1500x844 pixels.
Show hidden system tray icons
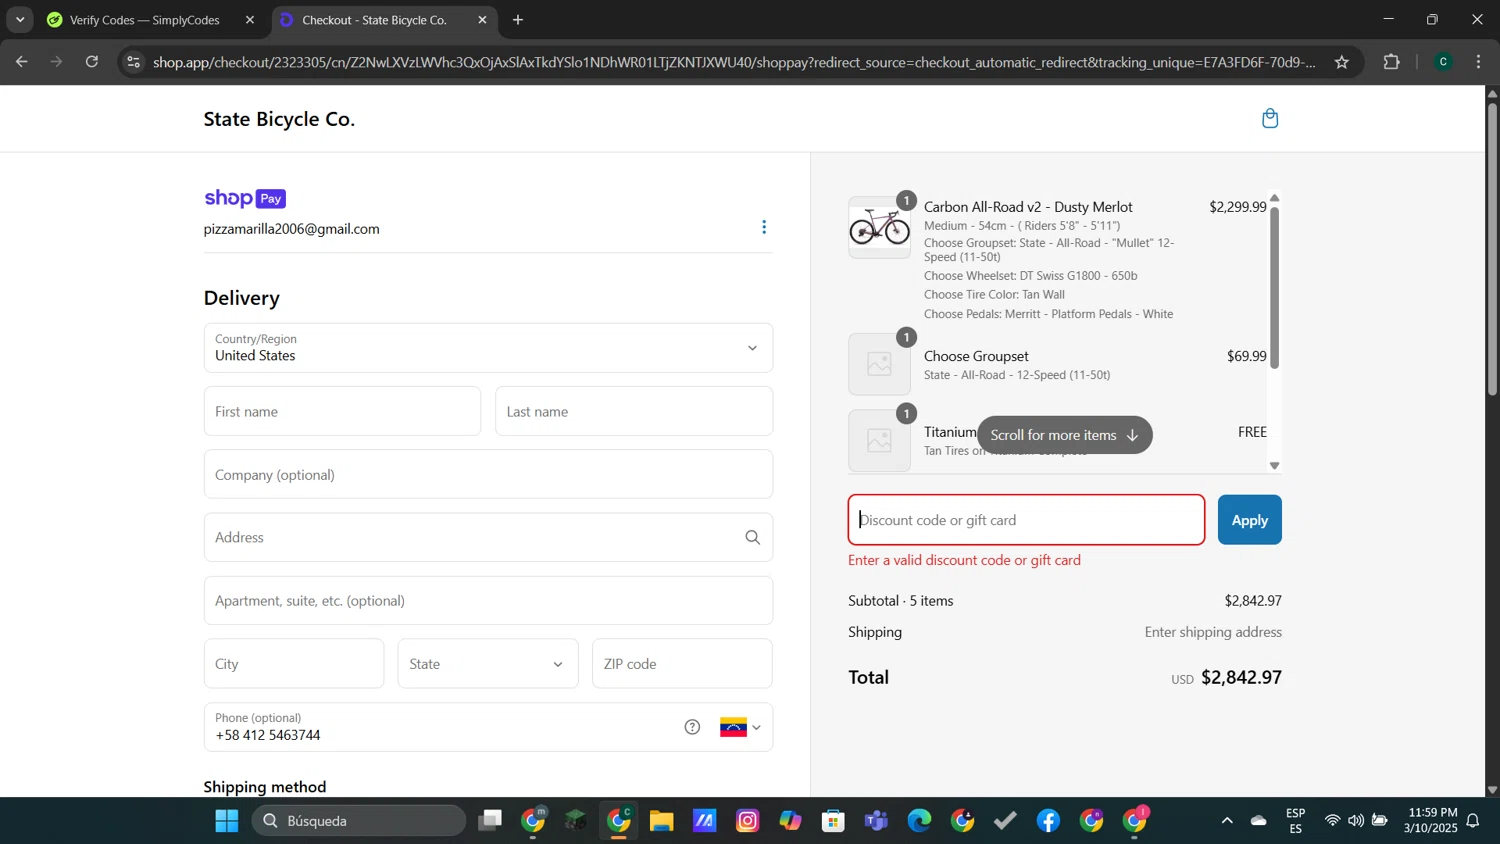[x=1227, y=821]
